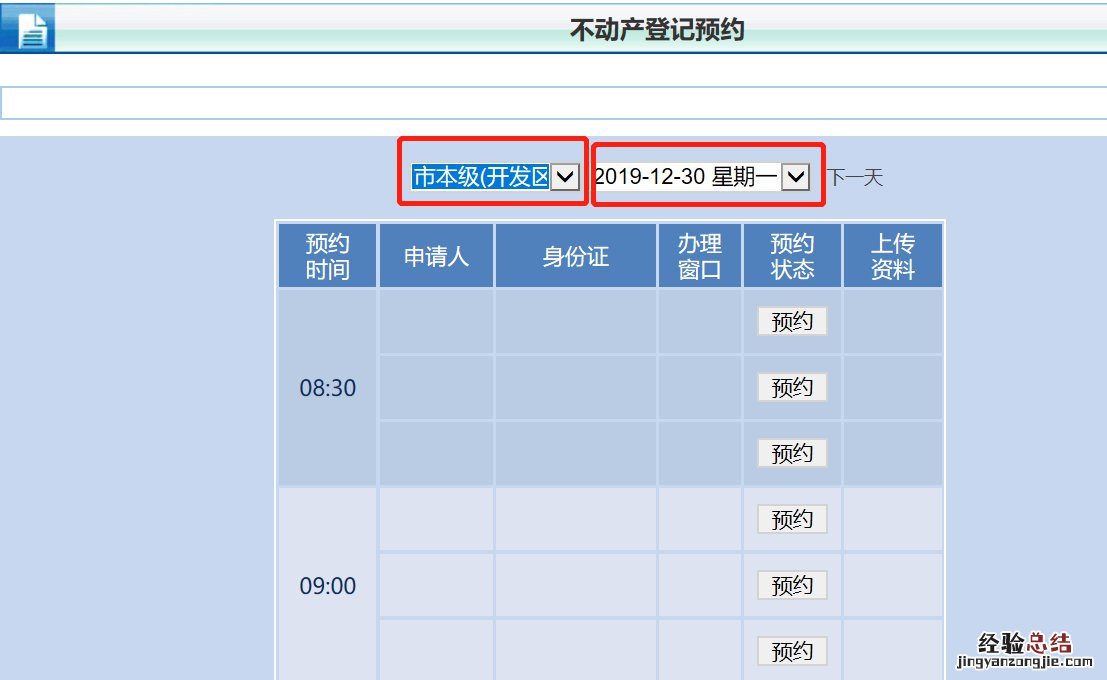Select the 身份证 column header
This screenshot has width=1107, height=680.
(x=575, y=256)
